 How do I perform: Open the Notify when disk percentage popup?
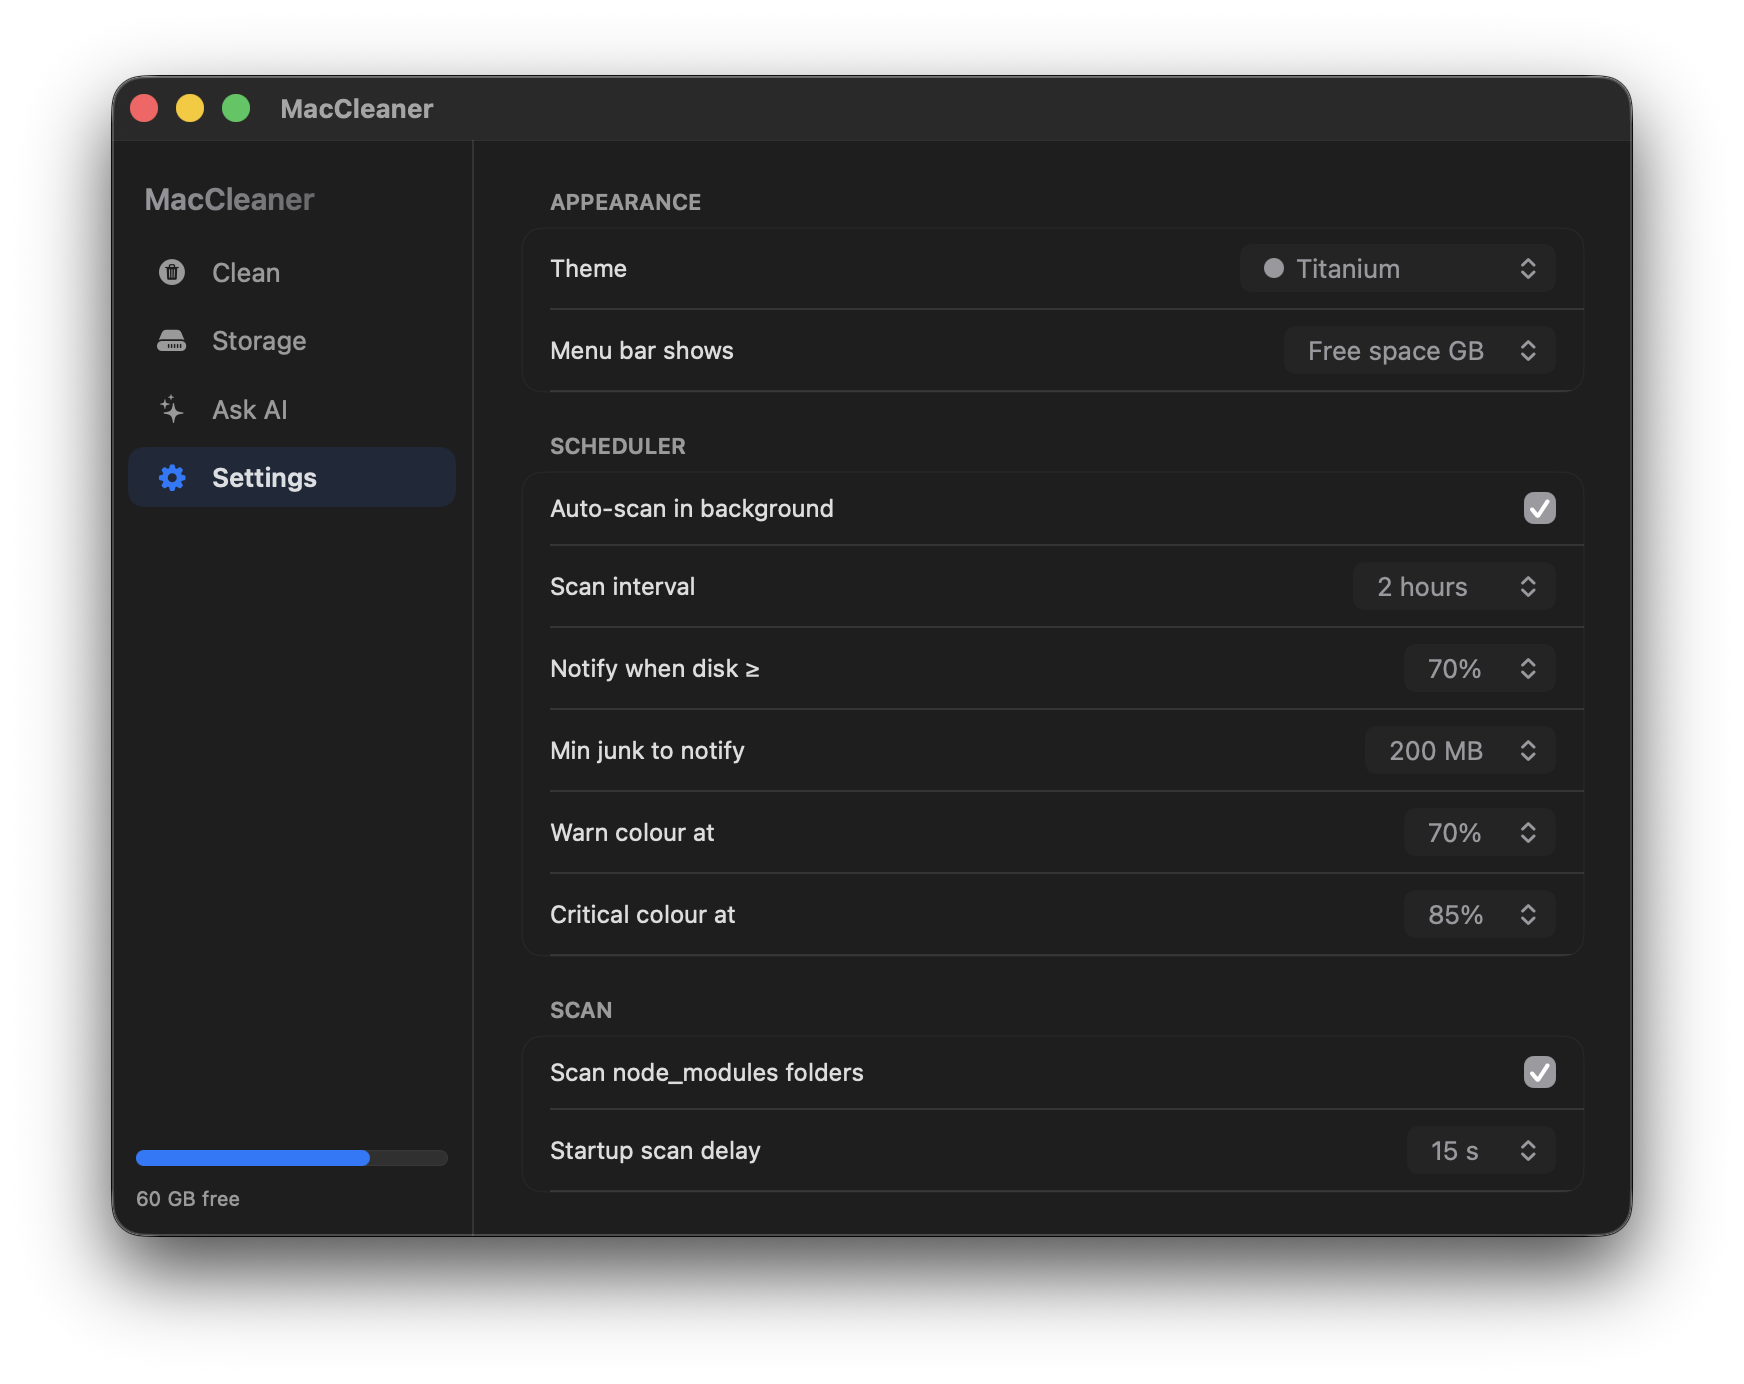pyautogui.click(x=1479, y=668)
